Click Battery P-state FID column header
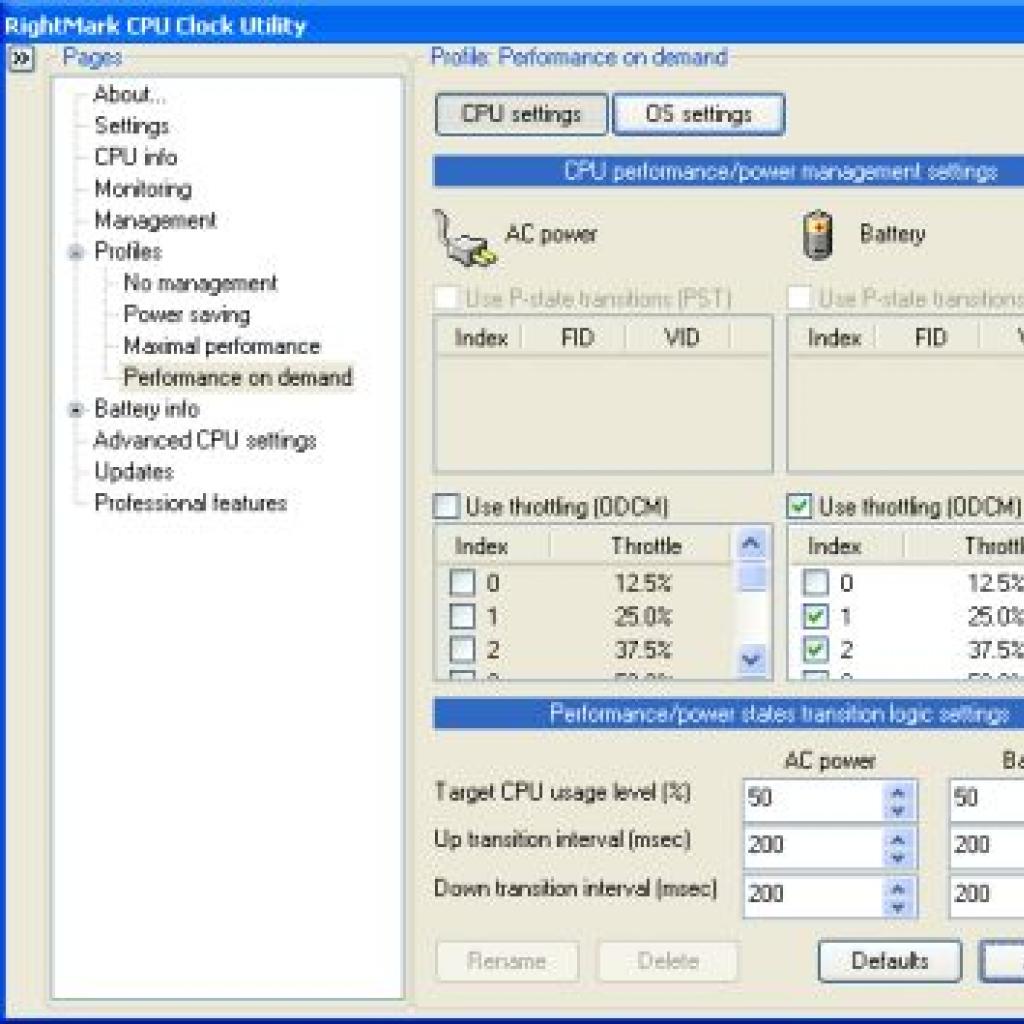This screenshot has height=1024, width=1024. 929,338
